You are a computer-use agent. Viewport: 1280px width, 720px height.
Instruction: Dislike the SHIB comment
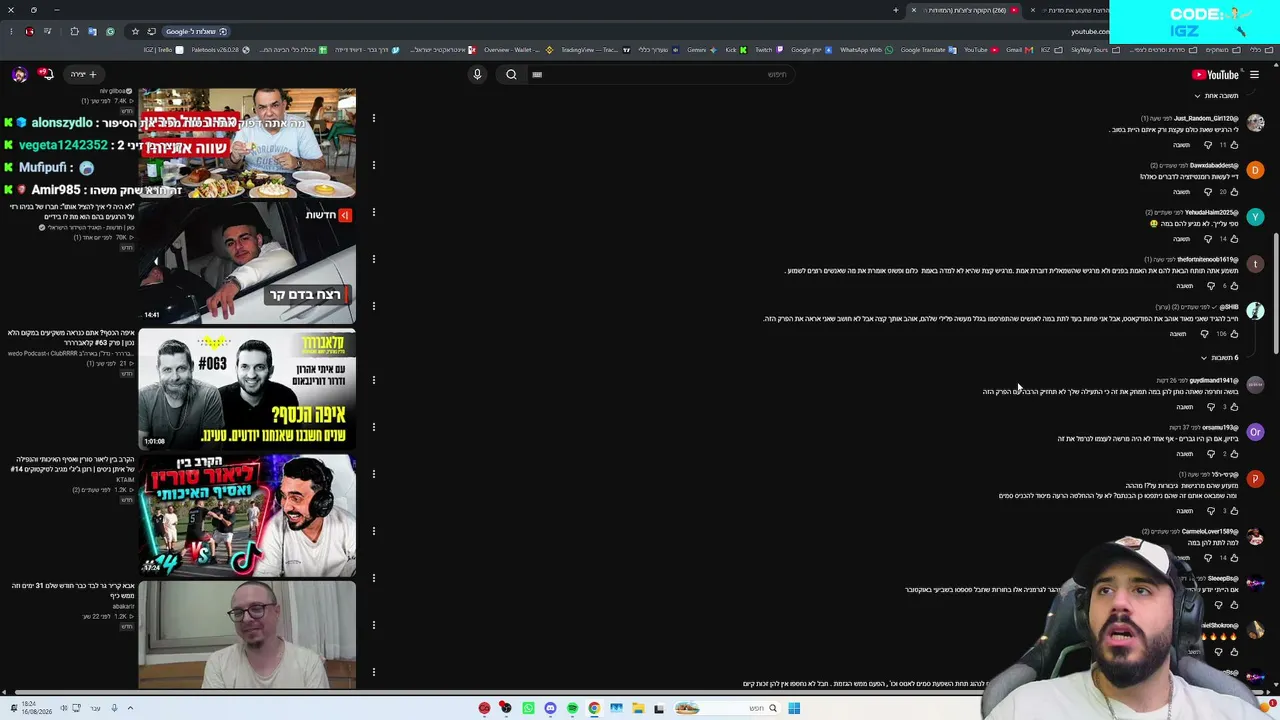1204,334
